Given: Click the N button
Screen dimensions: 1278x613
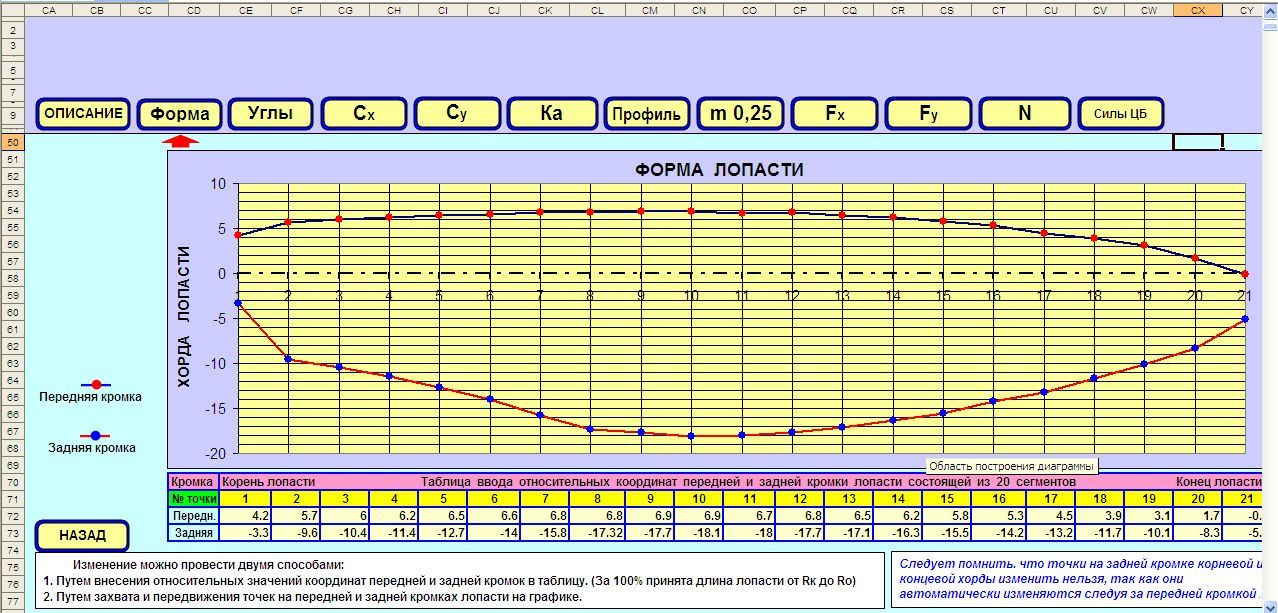Looking at the screenshot, I should pyautogui.click(x=1024, y=114).
